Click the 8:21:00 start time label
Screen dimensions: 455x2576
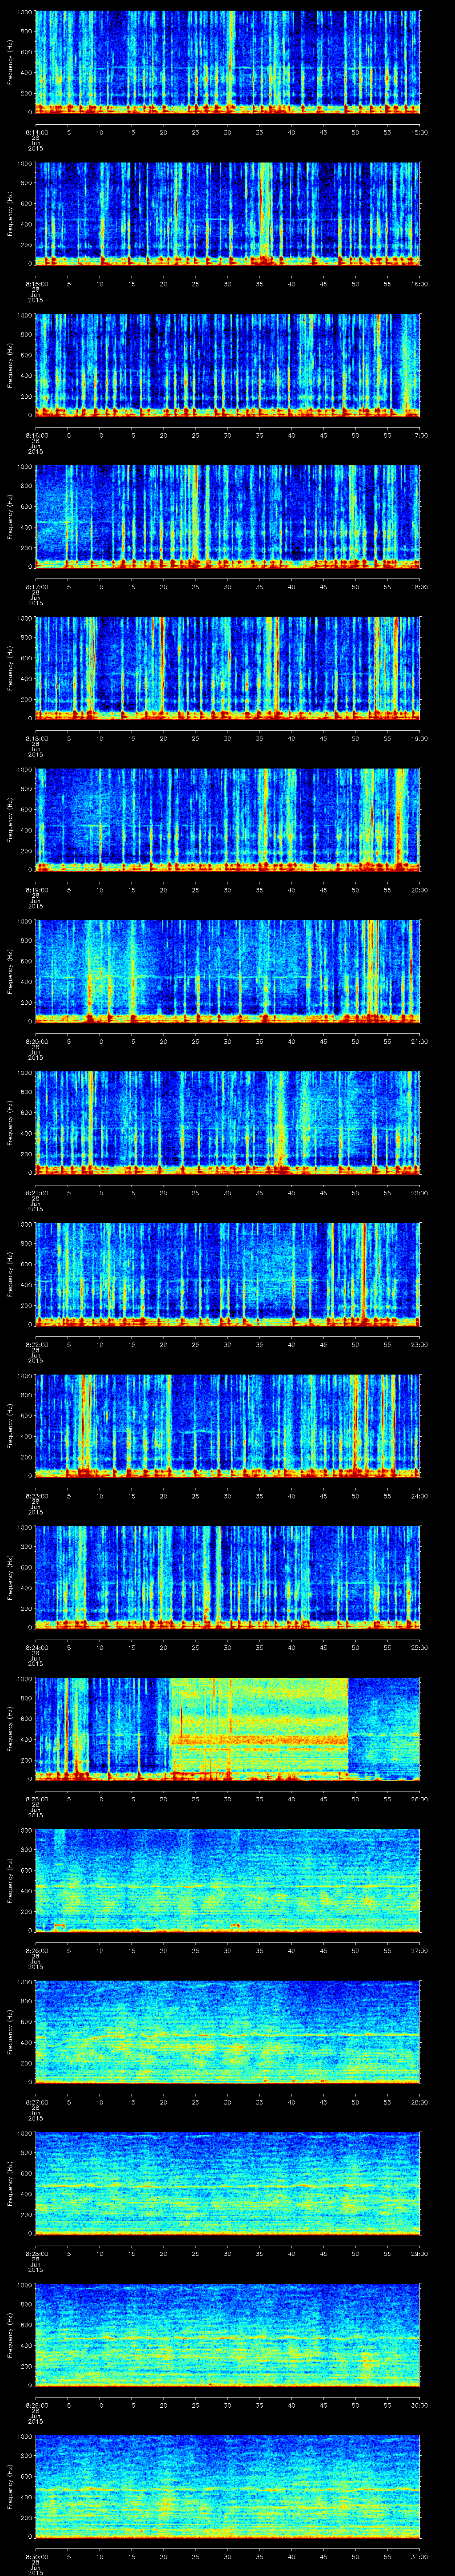36,1192
